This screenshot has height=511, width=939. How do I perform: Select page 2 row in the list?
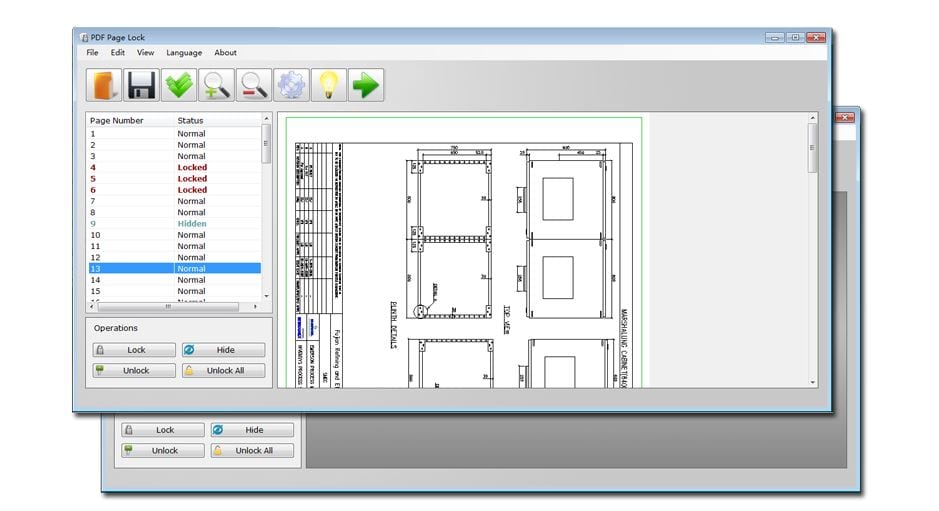click(x=175, y=145)
